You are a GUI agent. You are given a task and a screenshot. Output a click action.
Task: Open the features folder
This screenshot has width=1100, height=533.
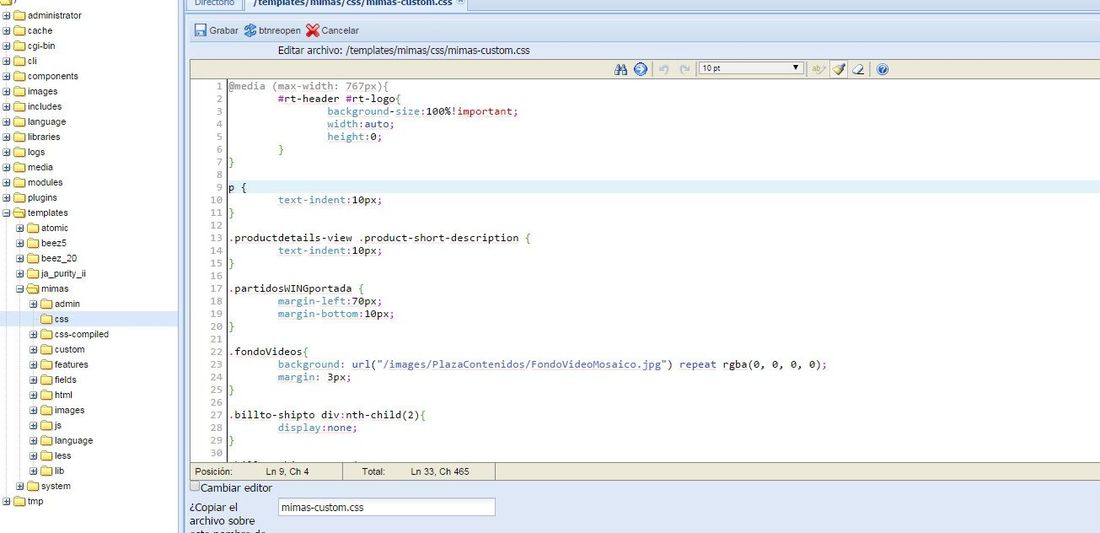click(x=71, y=365)
